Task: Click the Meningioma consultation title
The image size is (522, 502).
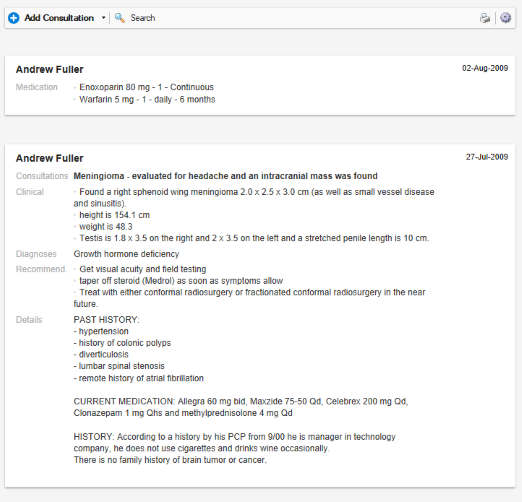Action: [x=225, y=176]
